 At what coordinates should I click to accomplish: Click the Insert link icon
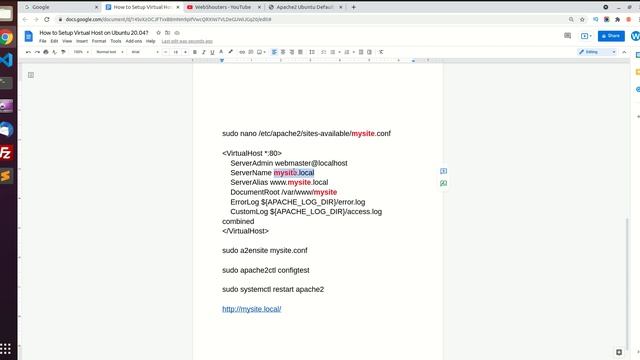pos(242,52)
